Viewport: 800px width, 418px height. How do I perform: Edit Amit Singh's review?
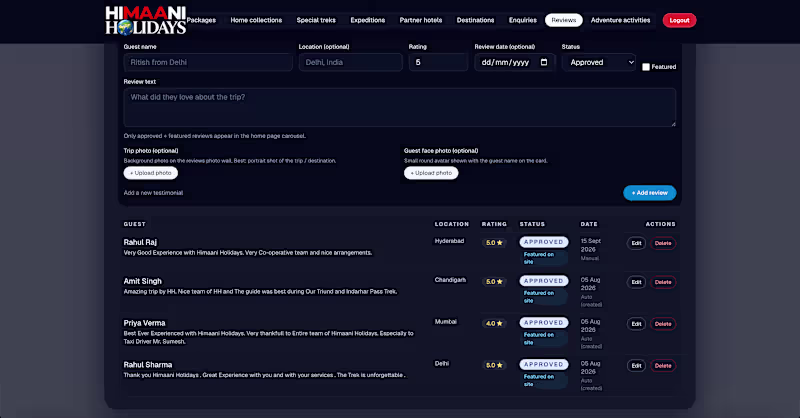point(636,282)
